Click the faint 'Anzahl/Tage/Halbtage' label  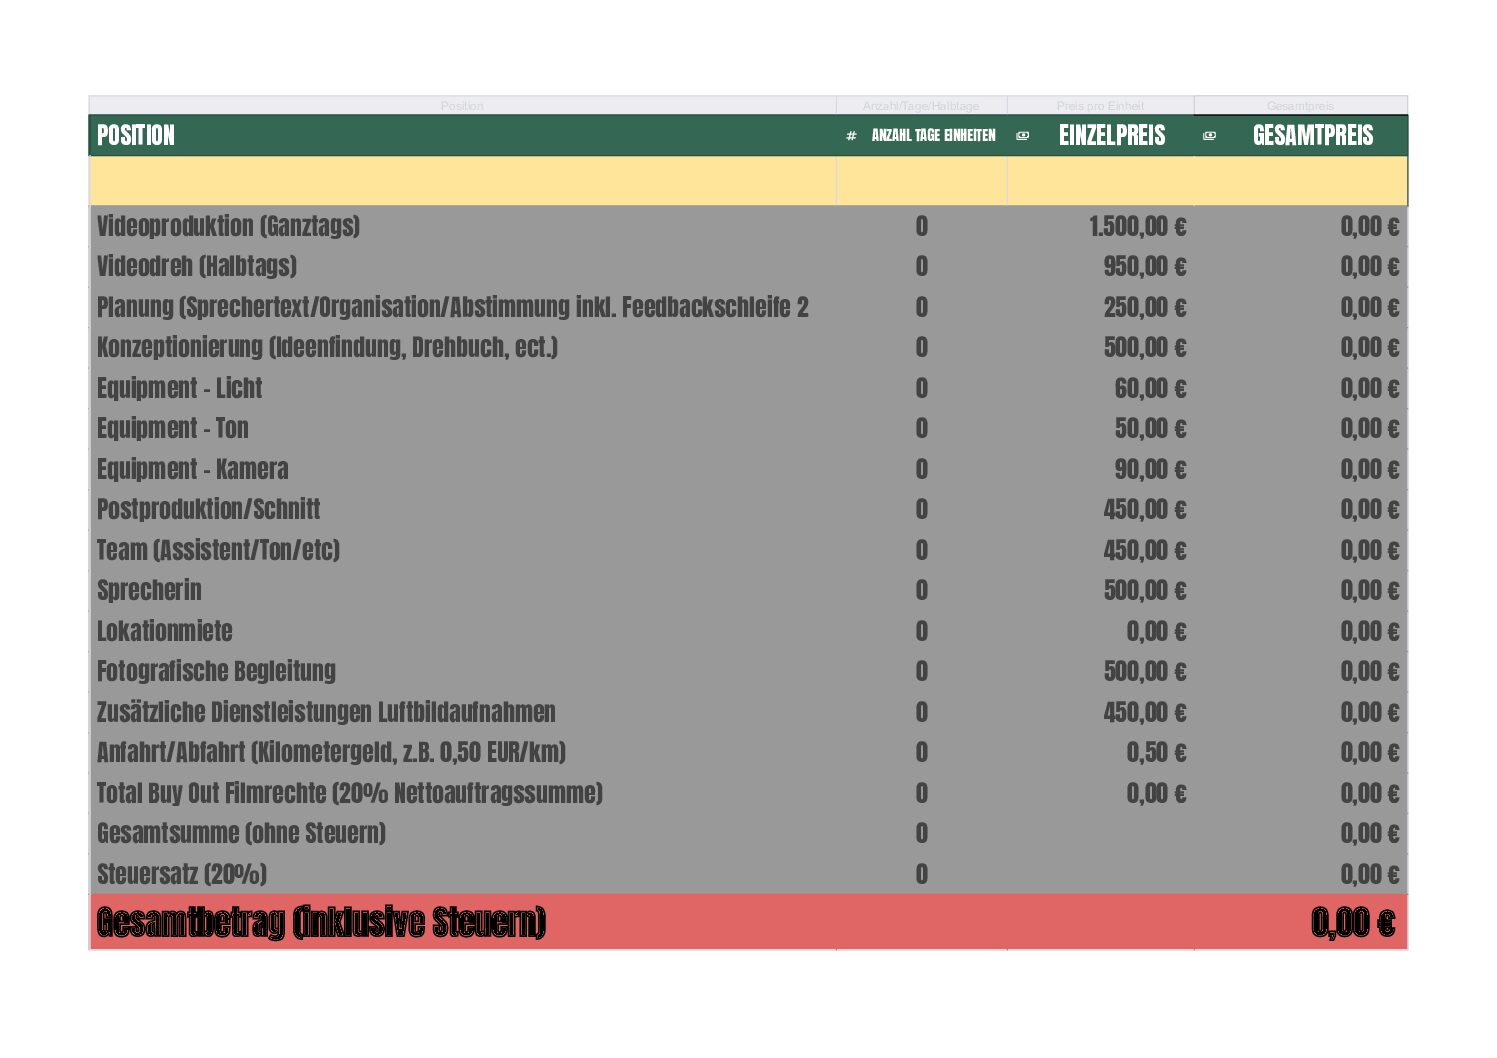(921, 106)
